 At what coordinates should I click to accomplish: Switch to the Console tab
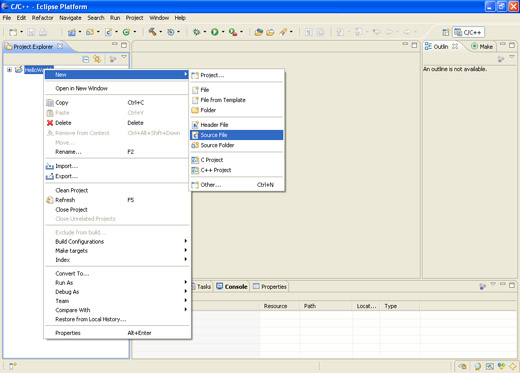(232, 287)
